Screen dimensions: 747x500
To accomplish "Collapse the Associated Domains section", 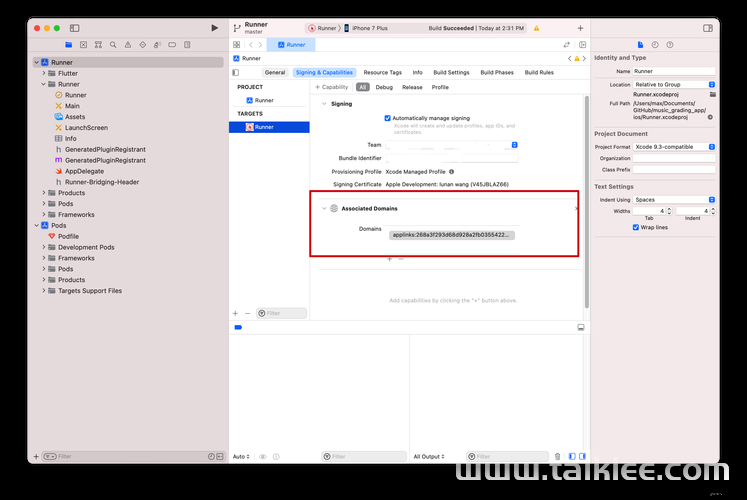I will point(324,209).
